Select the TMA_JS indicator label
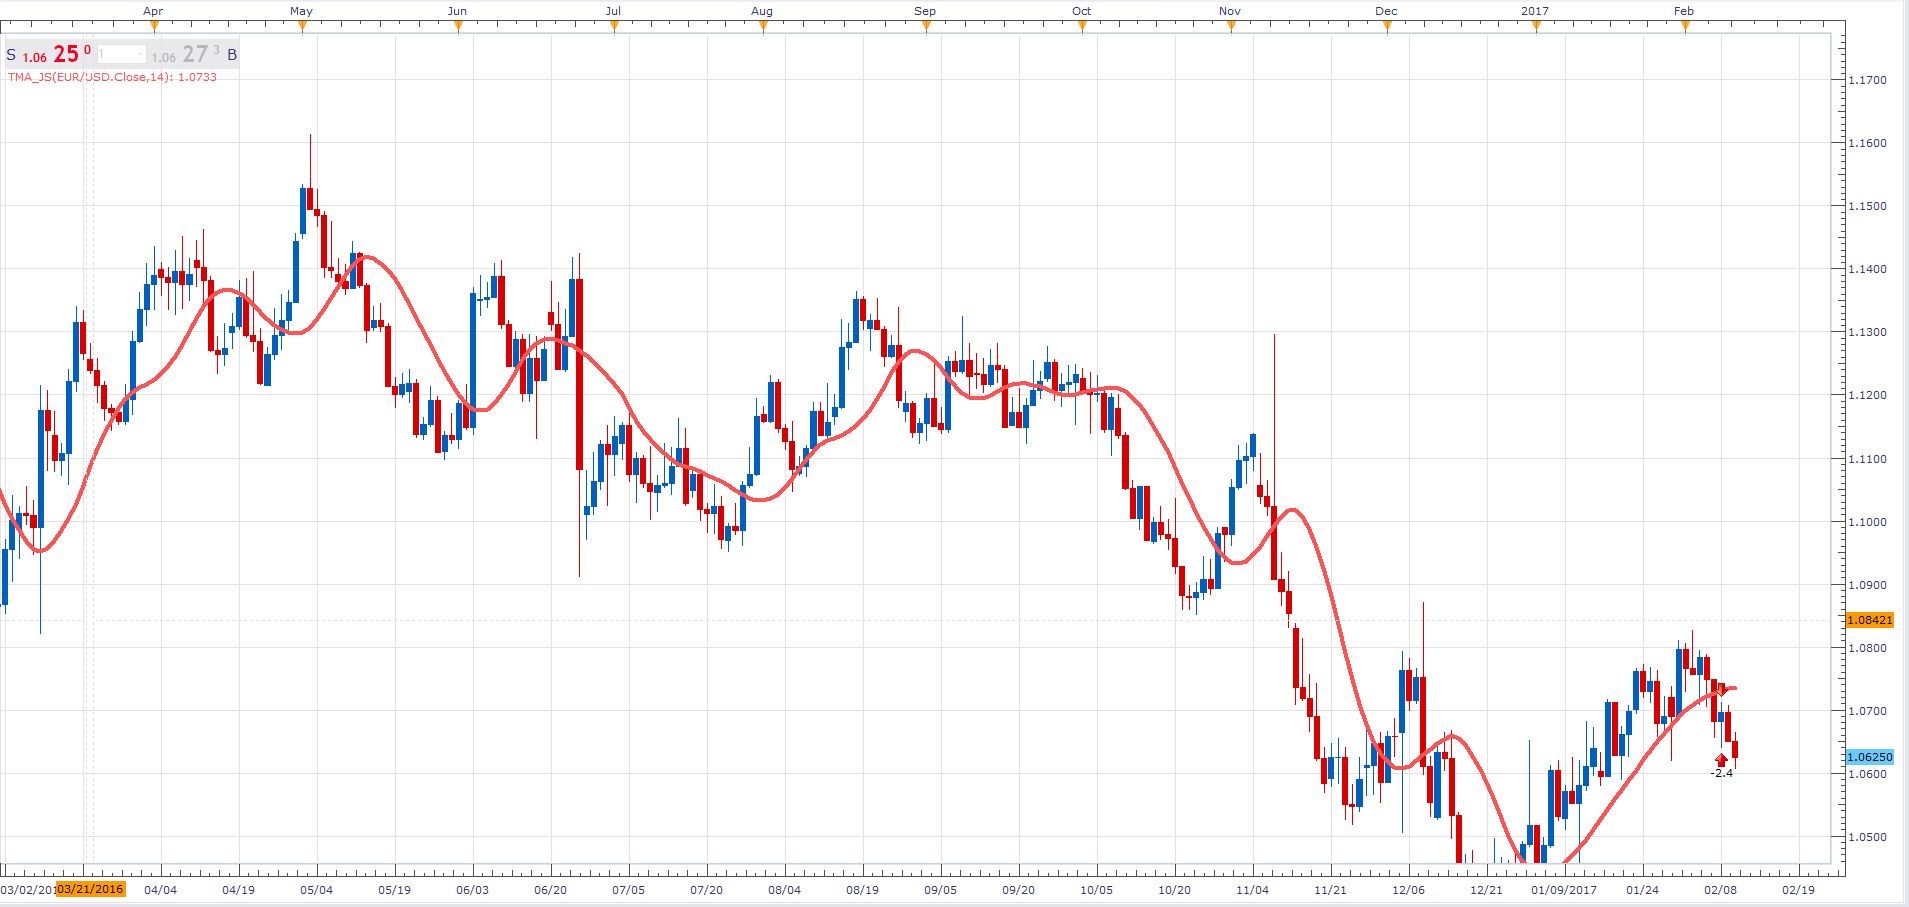The width and height of the screenshot is (1909, 907). pos(112,77)
